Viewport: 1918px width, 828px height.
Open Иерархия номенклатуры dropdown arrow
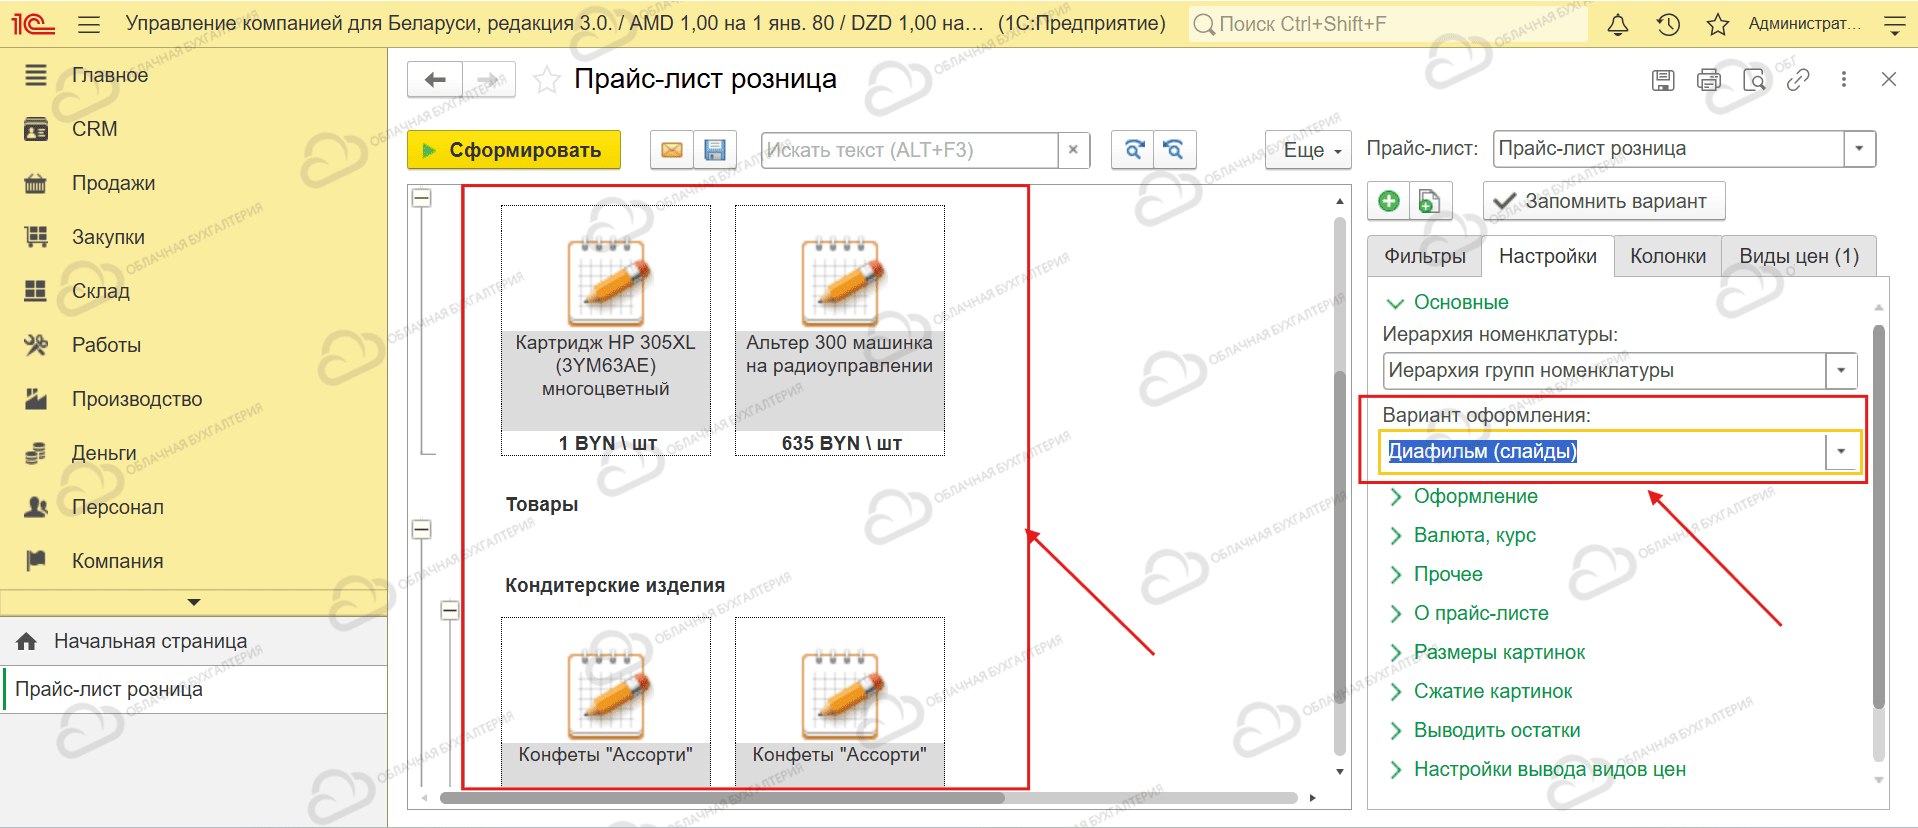[x=1841, y=371]
